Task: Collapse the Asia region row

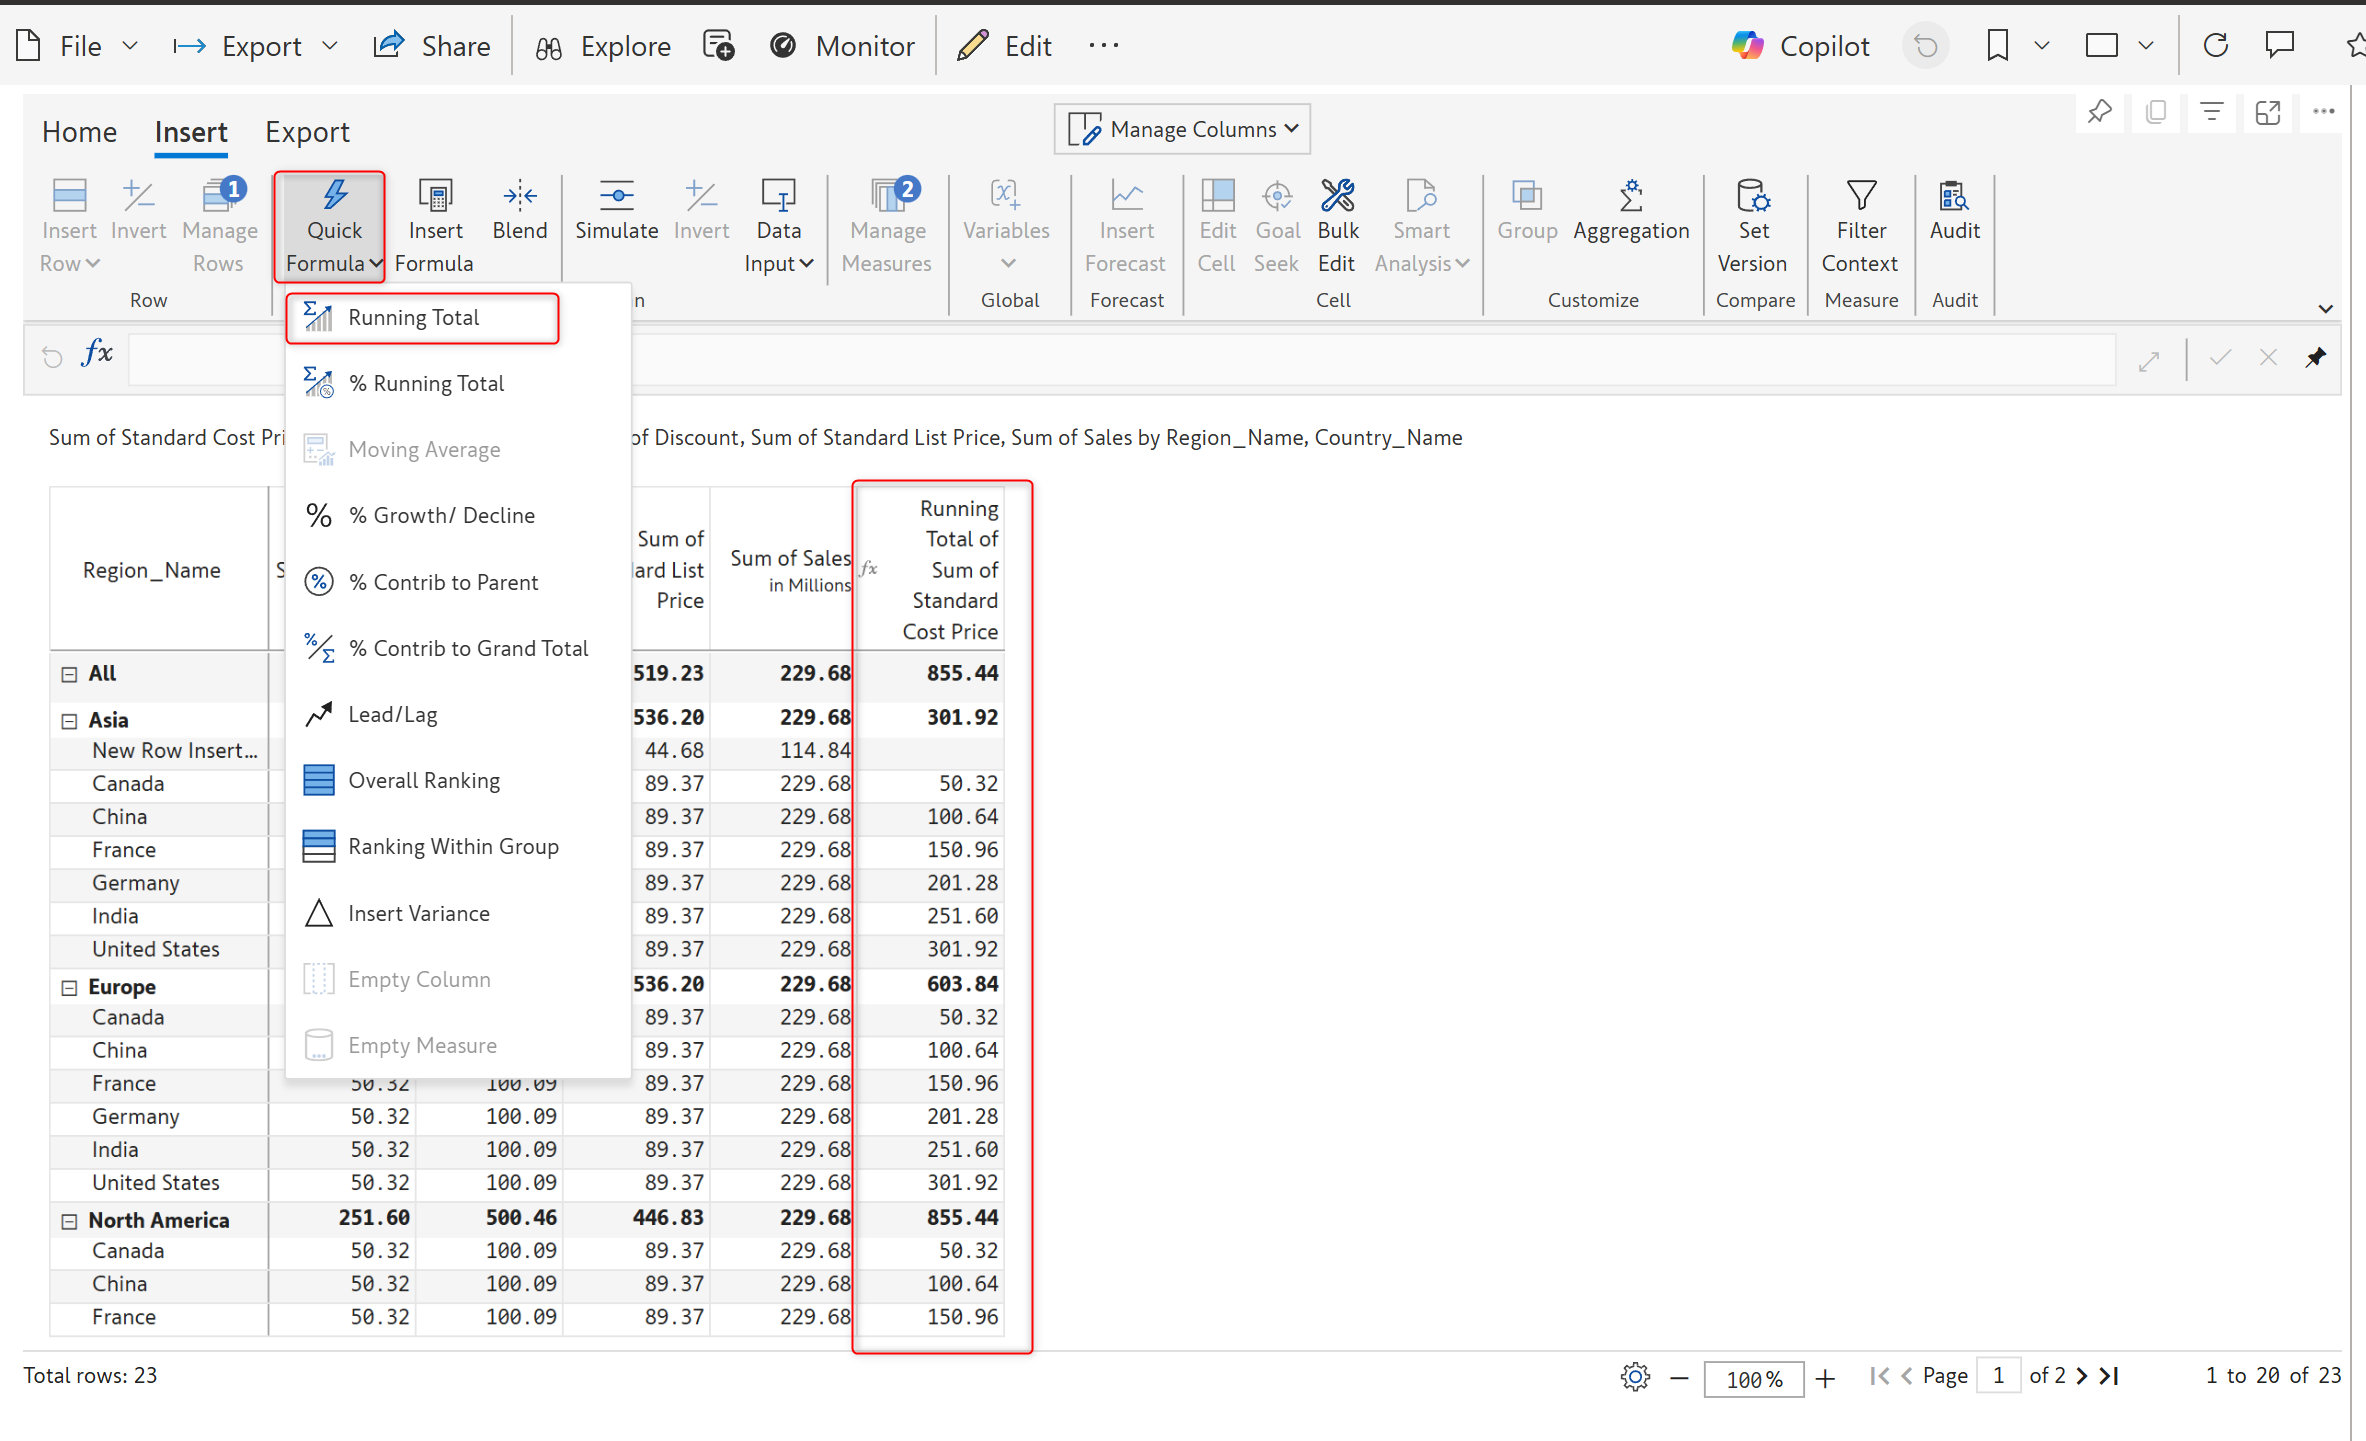Action: (x=69, y=721)
